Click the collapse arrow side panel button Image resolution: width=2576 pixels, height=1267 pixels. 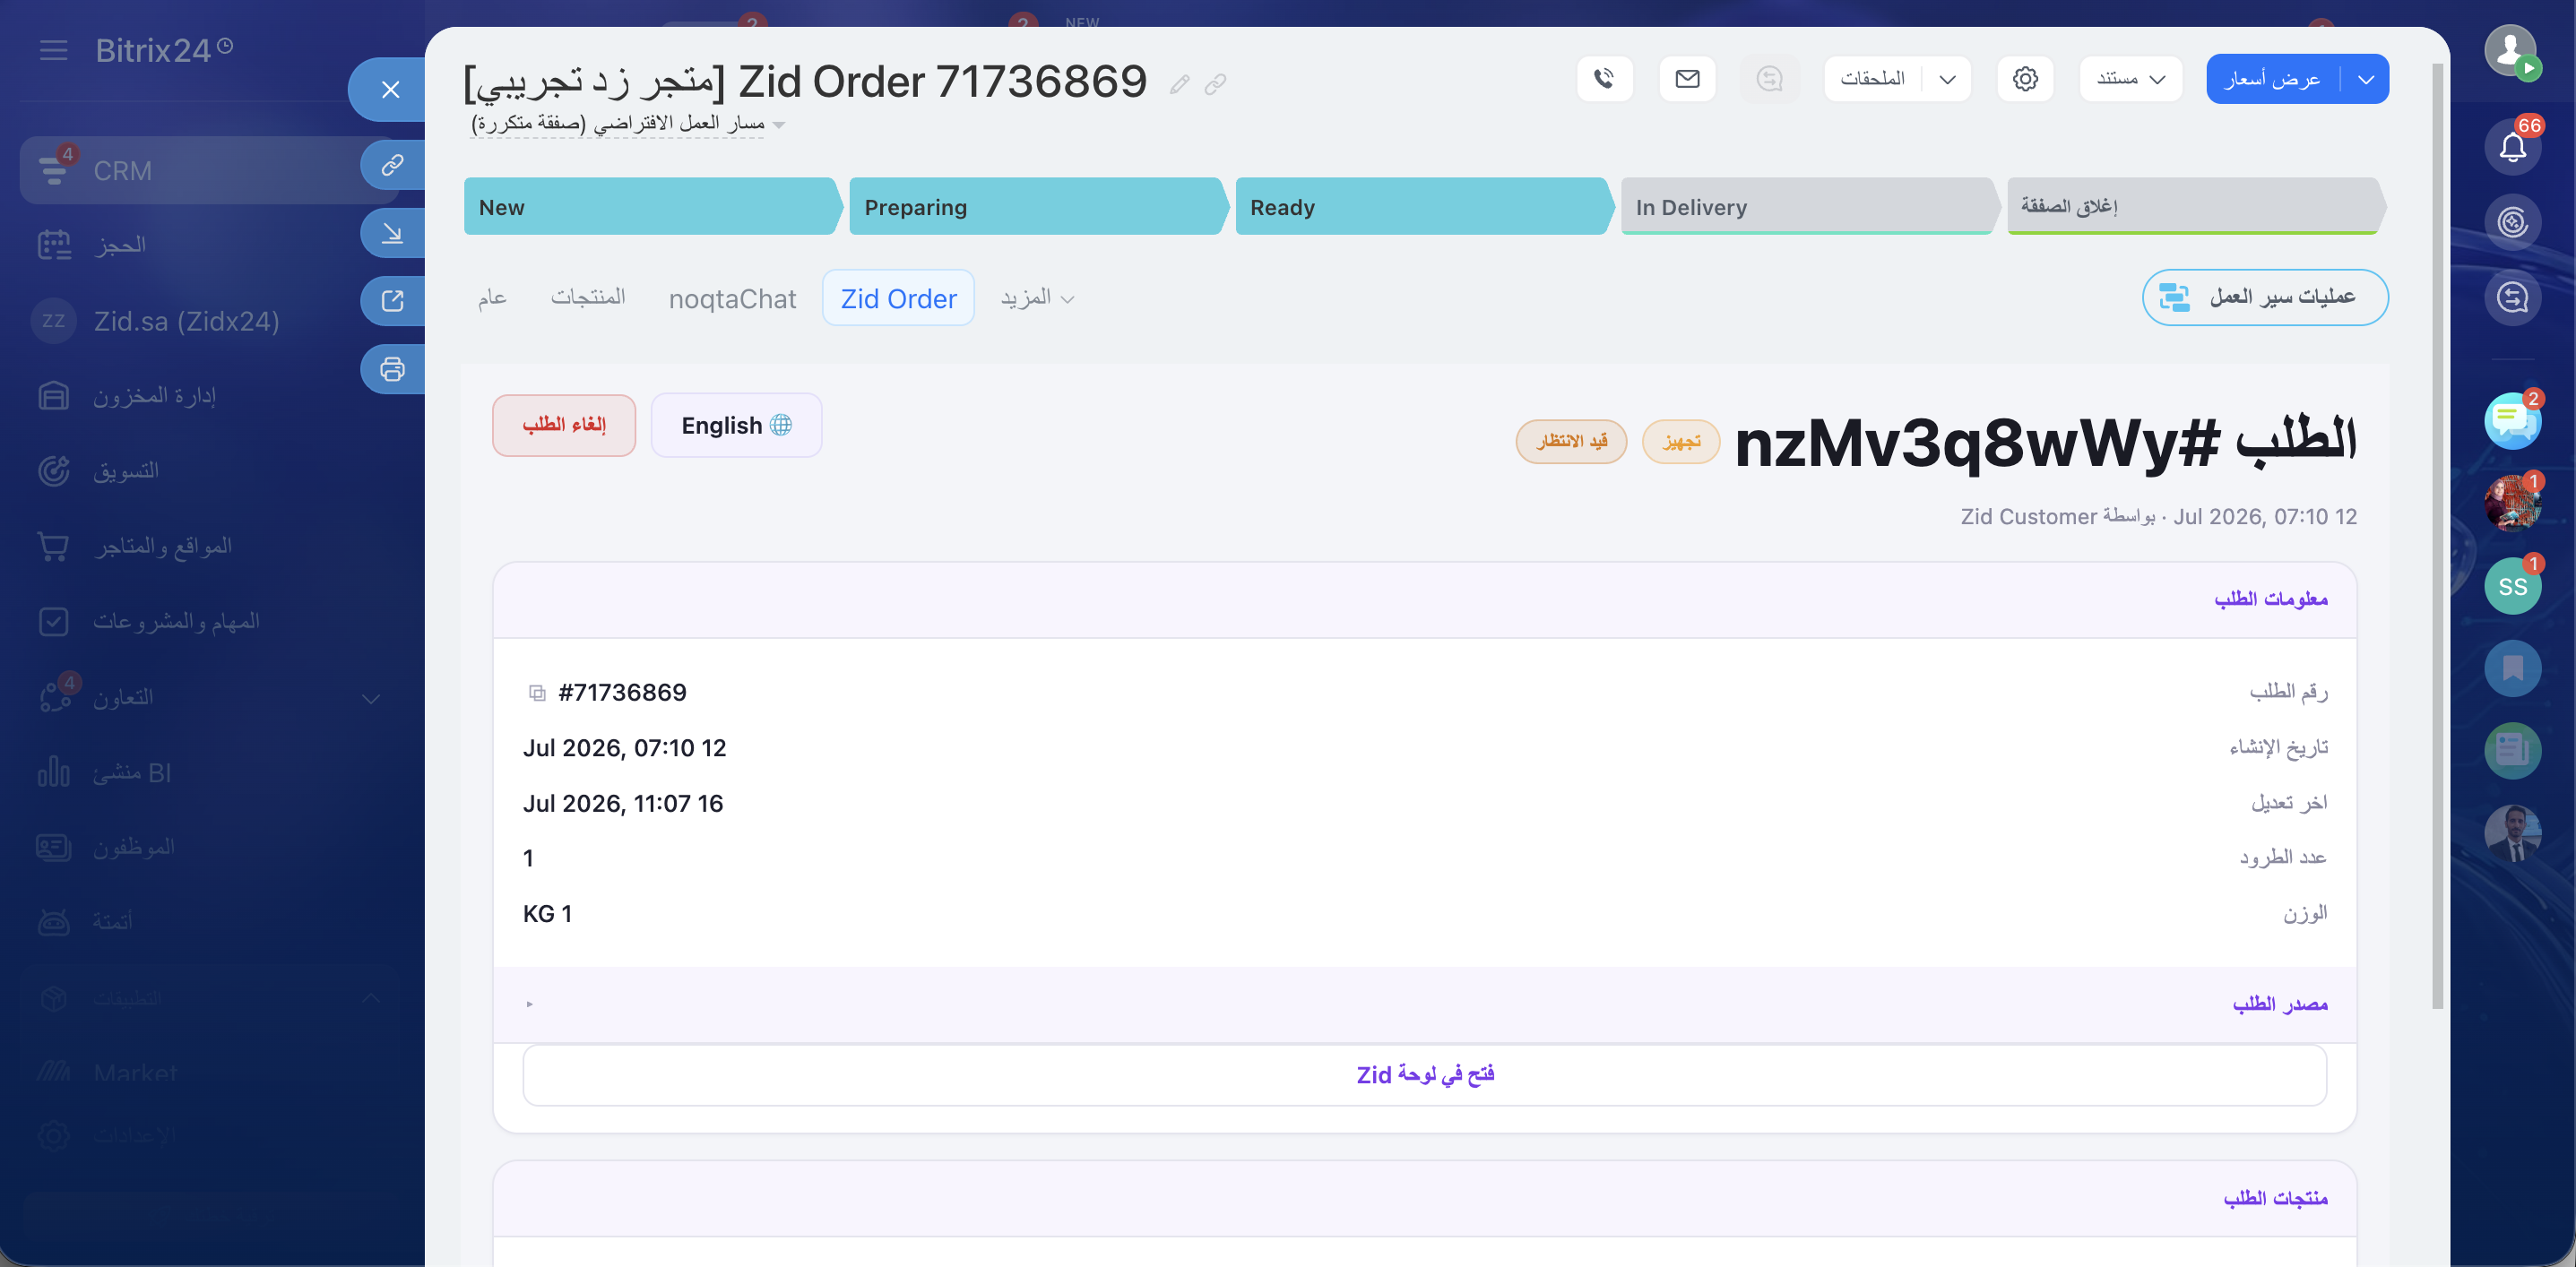392,233
